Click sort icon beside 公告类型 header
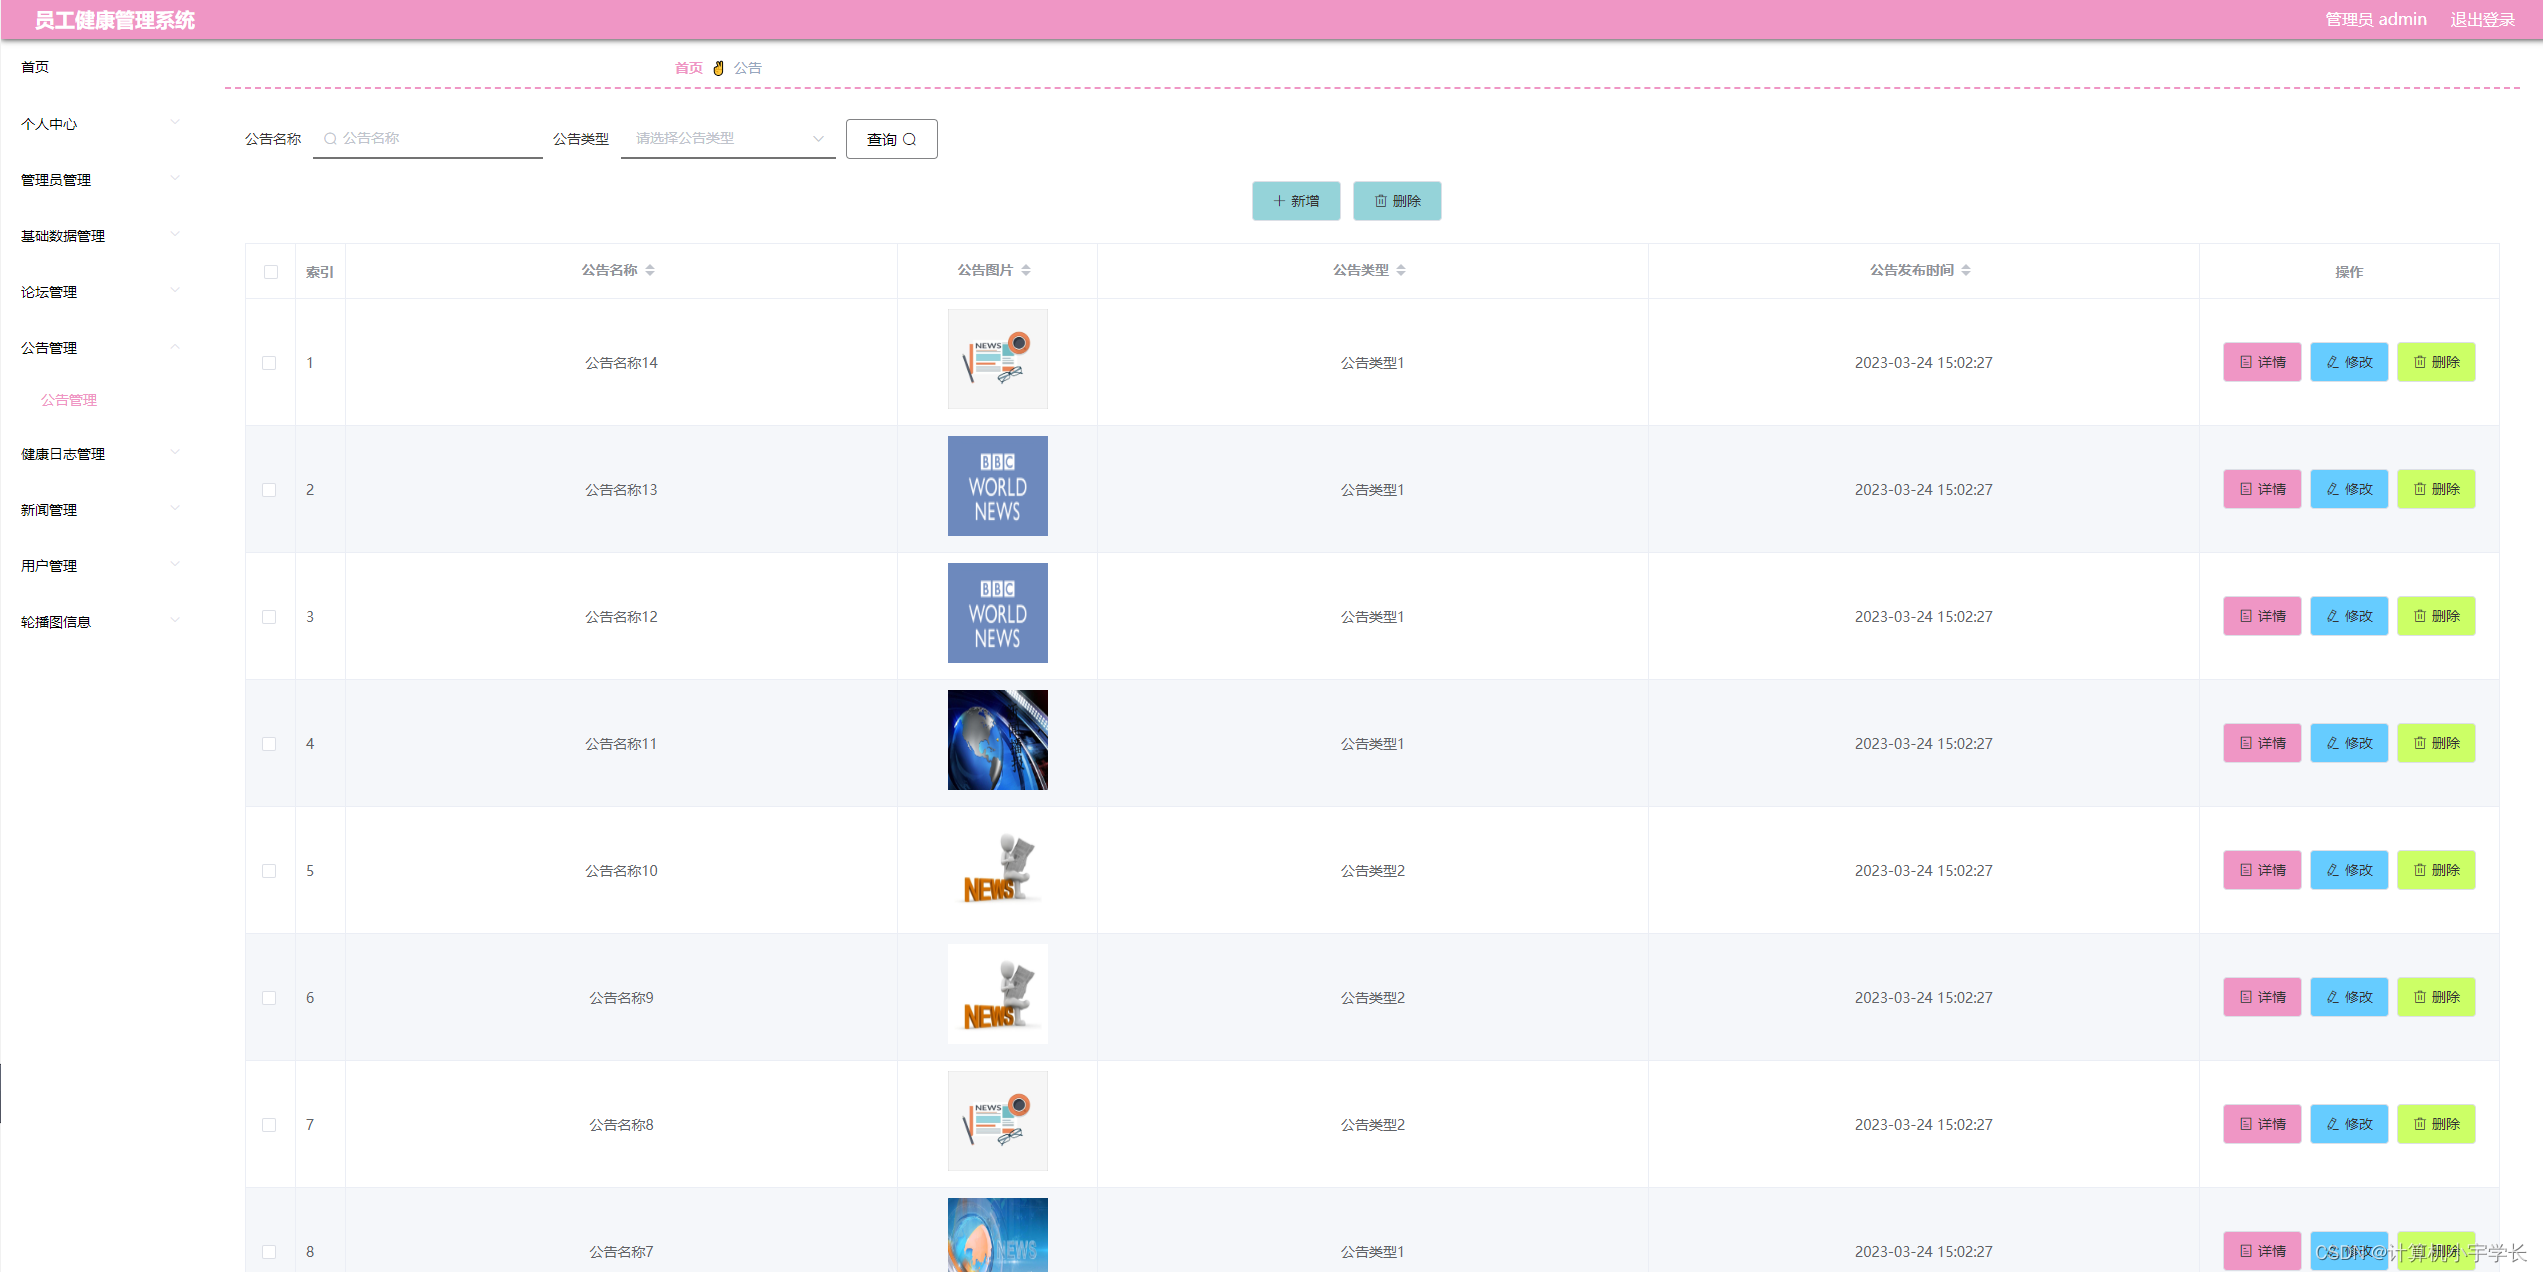Image resolution: width=2543 pixels, height=1272 pixels. (x=1401, y=270)
